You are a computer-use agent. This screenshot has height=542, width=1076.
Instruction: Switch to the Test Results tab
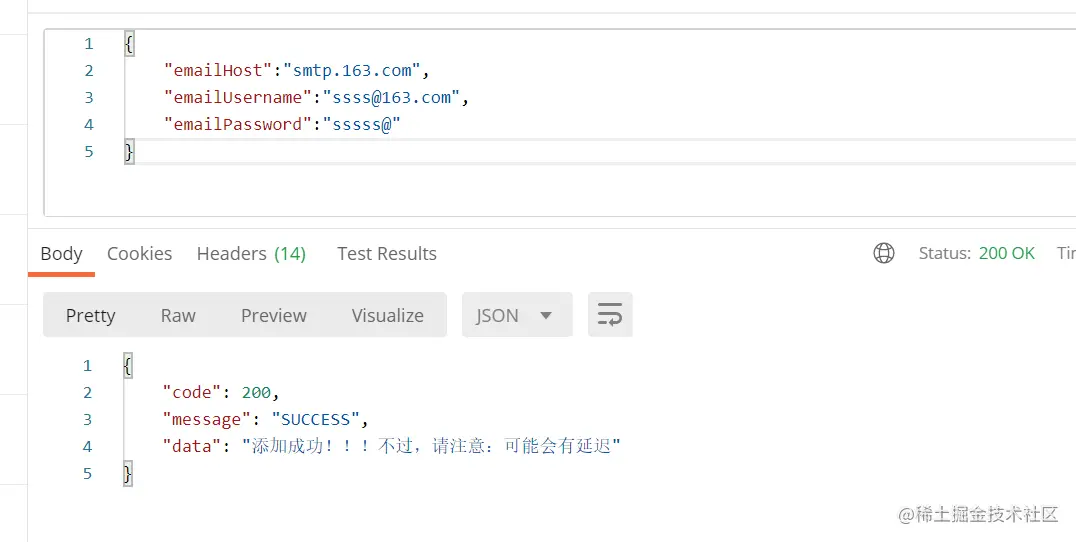387,254
